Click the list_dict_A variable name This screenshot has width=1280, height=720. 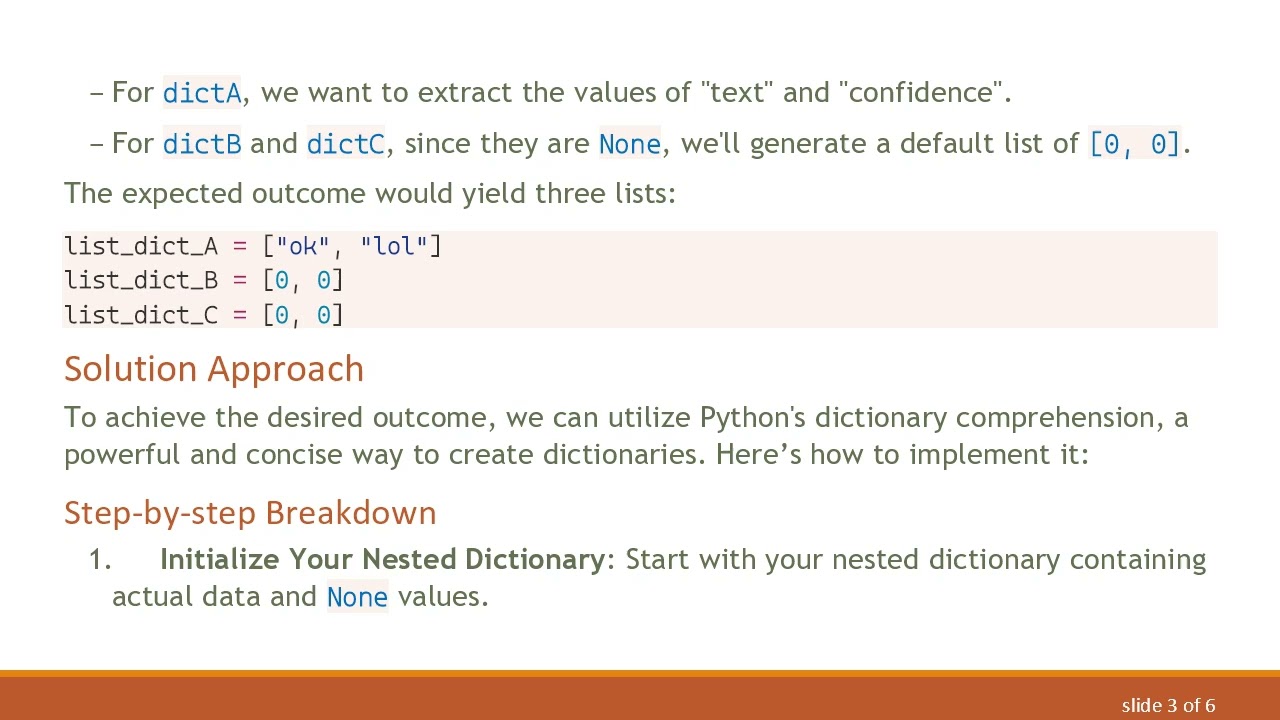140,246
